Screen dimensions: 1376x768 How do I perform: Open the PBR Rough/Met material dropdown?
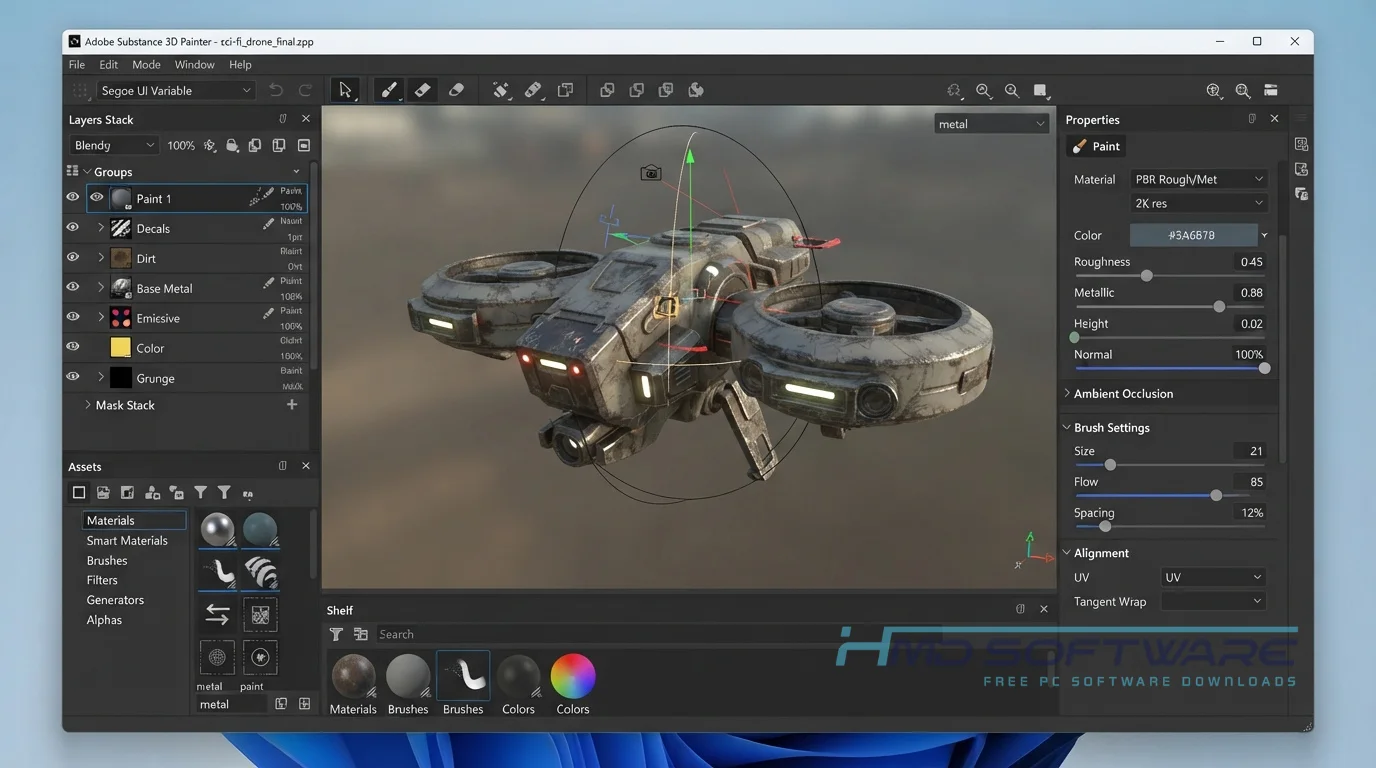pos(1199,179)
